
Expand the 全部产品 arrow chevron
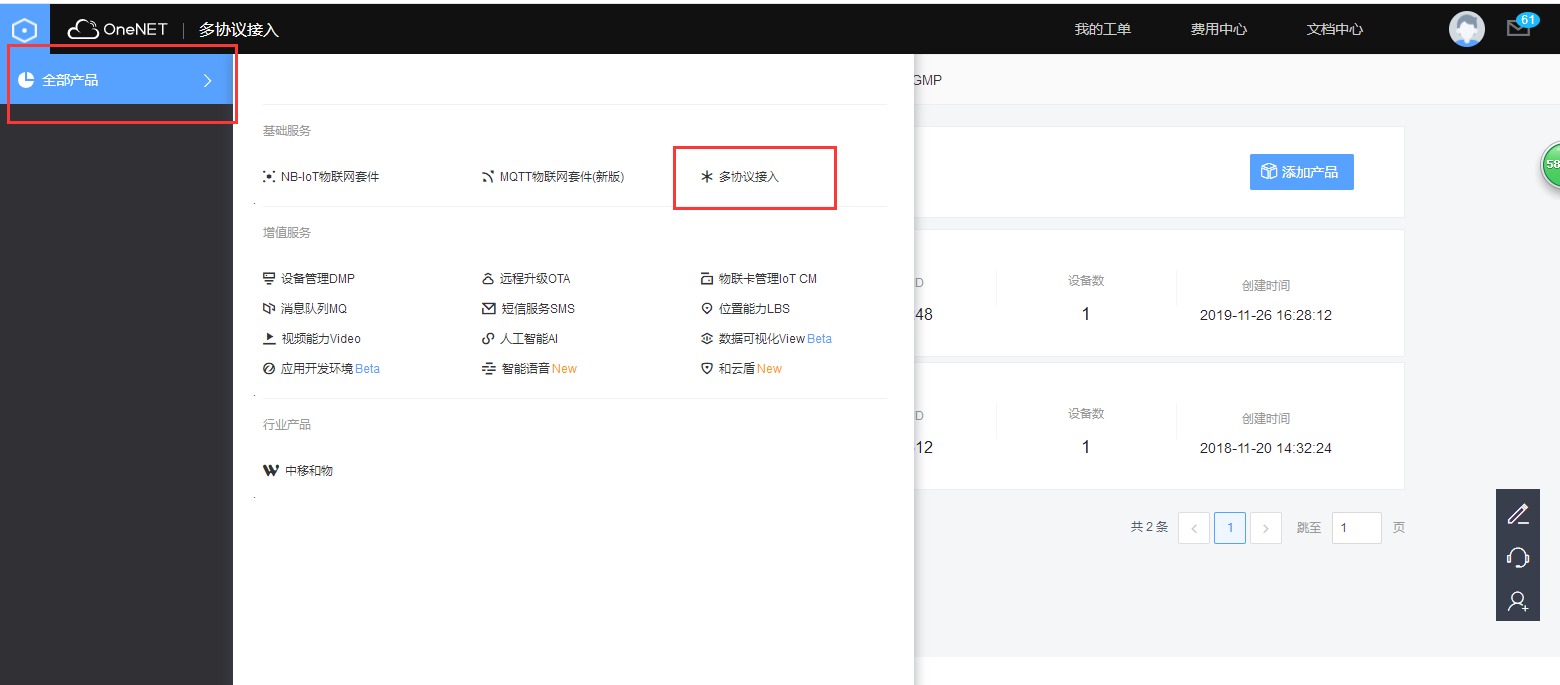[208, 80]
